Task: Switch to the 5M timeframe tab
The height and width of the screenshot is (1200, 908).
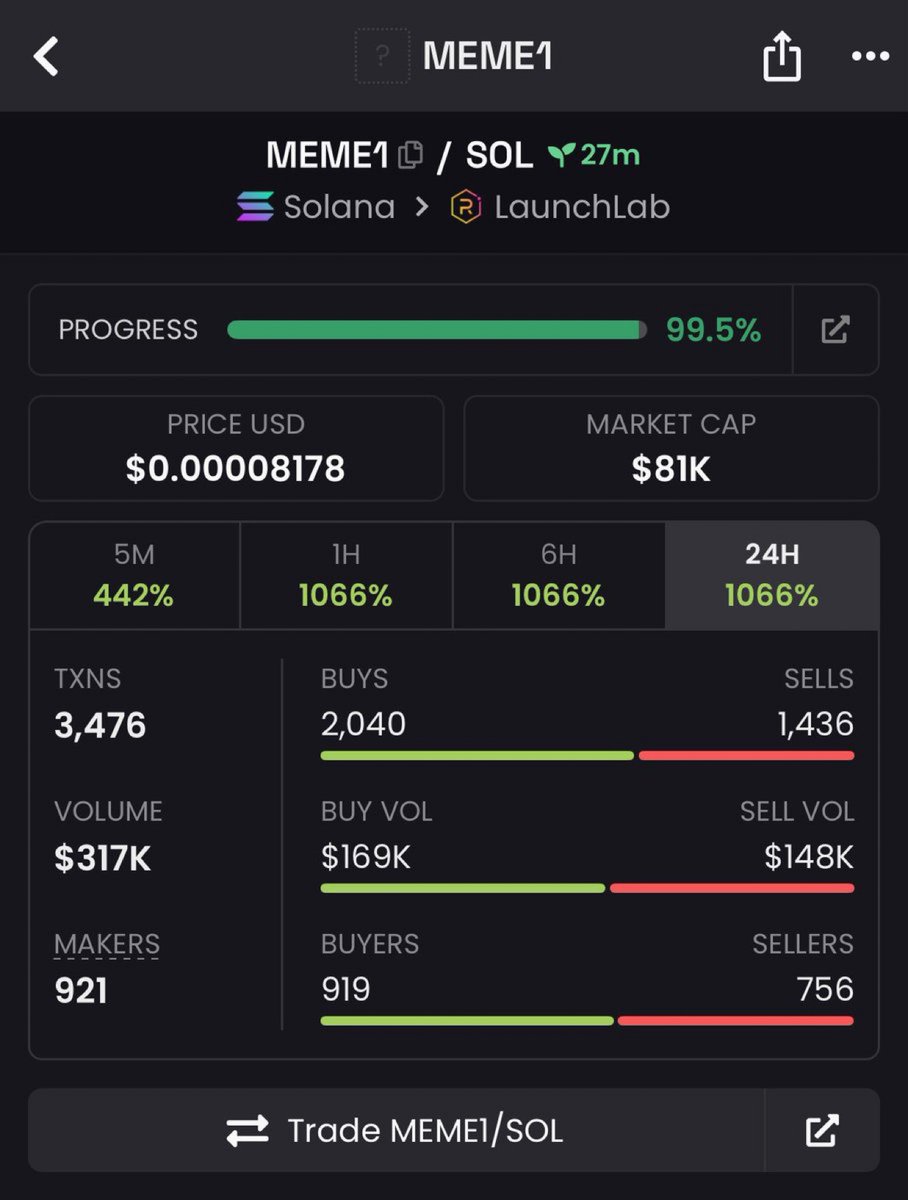Action: [x=134, y=576]
